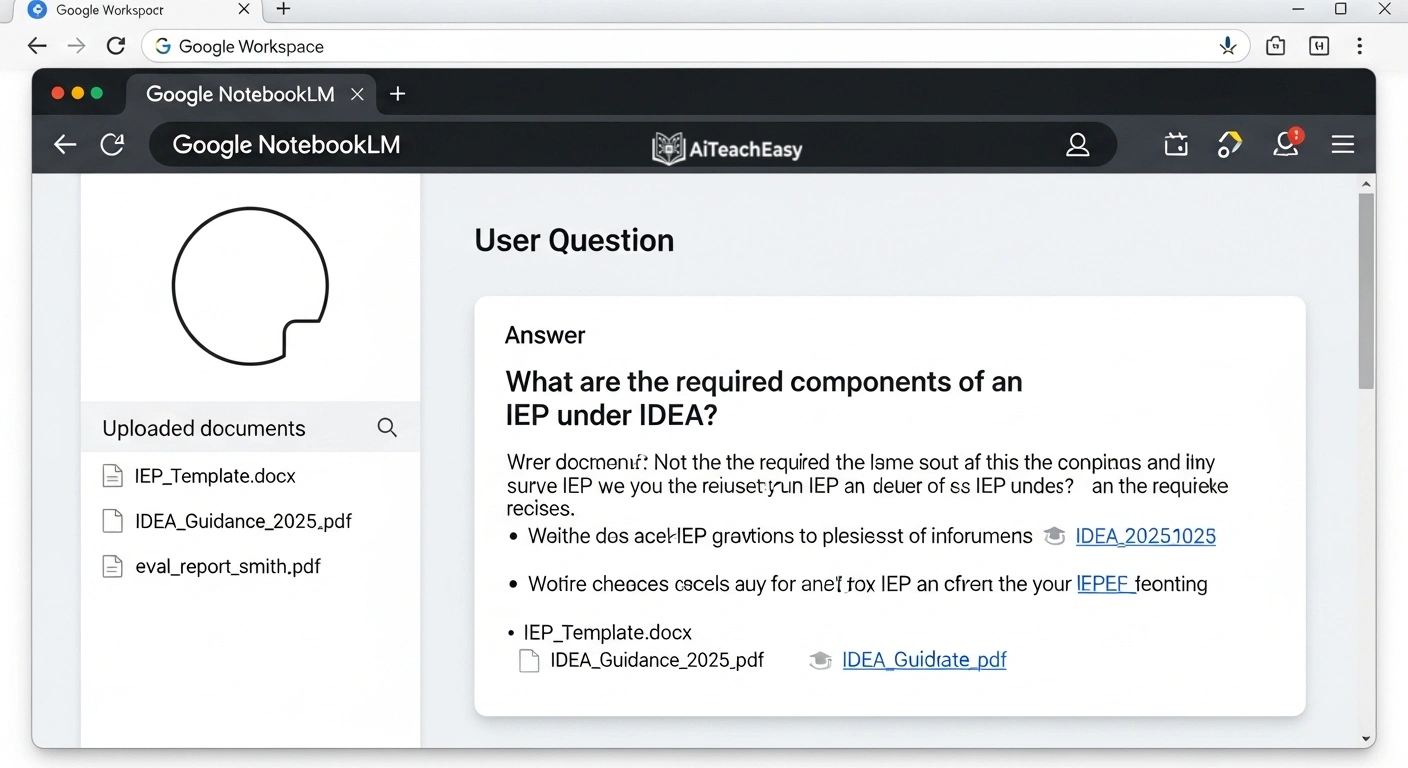Click IDEA_Guidance_2025_pdf text in the answer card
The width and height of the screenshot is (1408, 768).
(x=657, y=660)
